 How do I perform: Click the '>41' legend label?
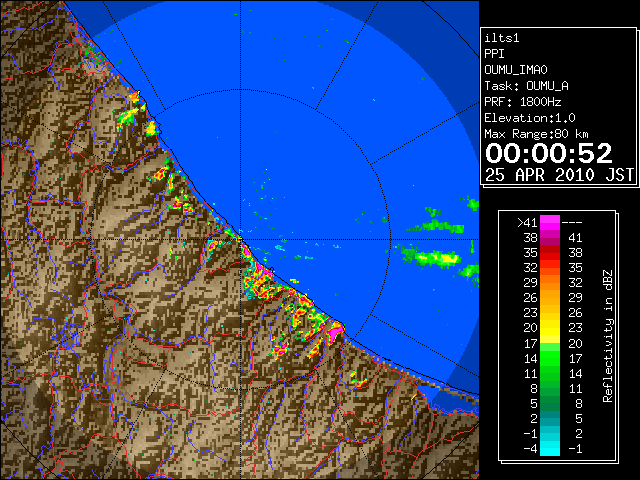(x=527, y=223)
